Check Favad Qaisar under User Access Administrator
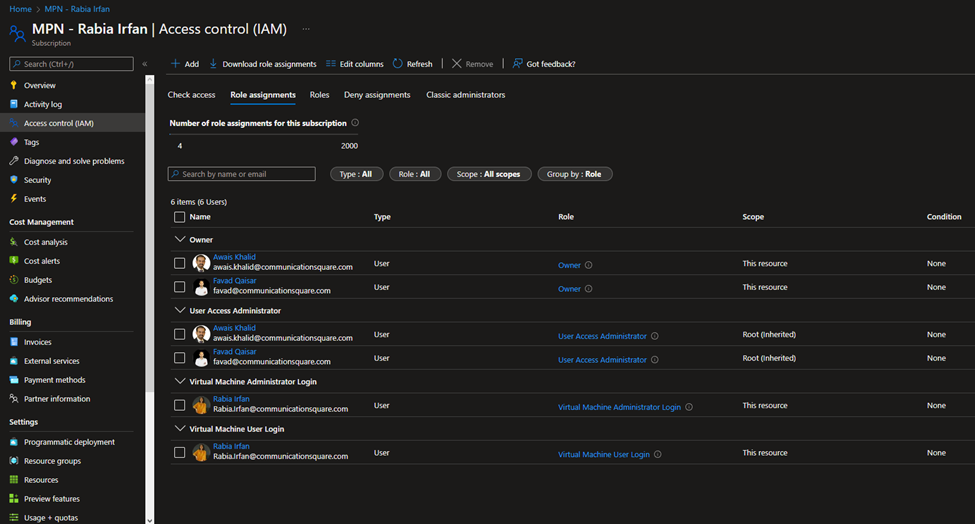 tap(179, 358)
